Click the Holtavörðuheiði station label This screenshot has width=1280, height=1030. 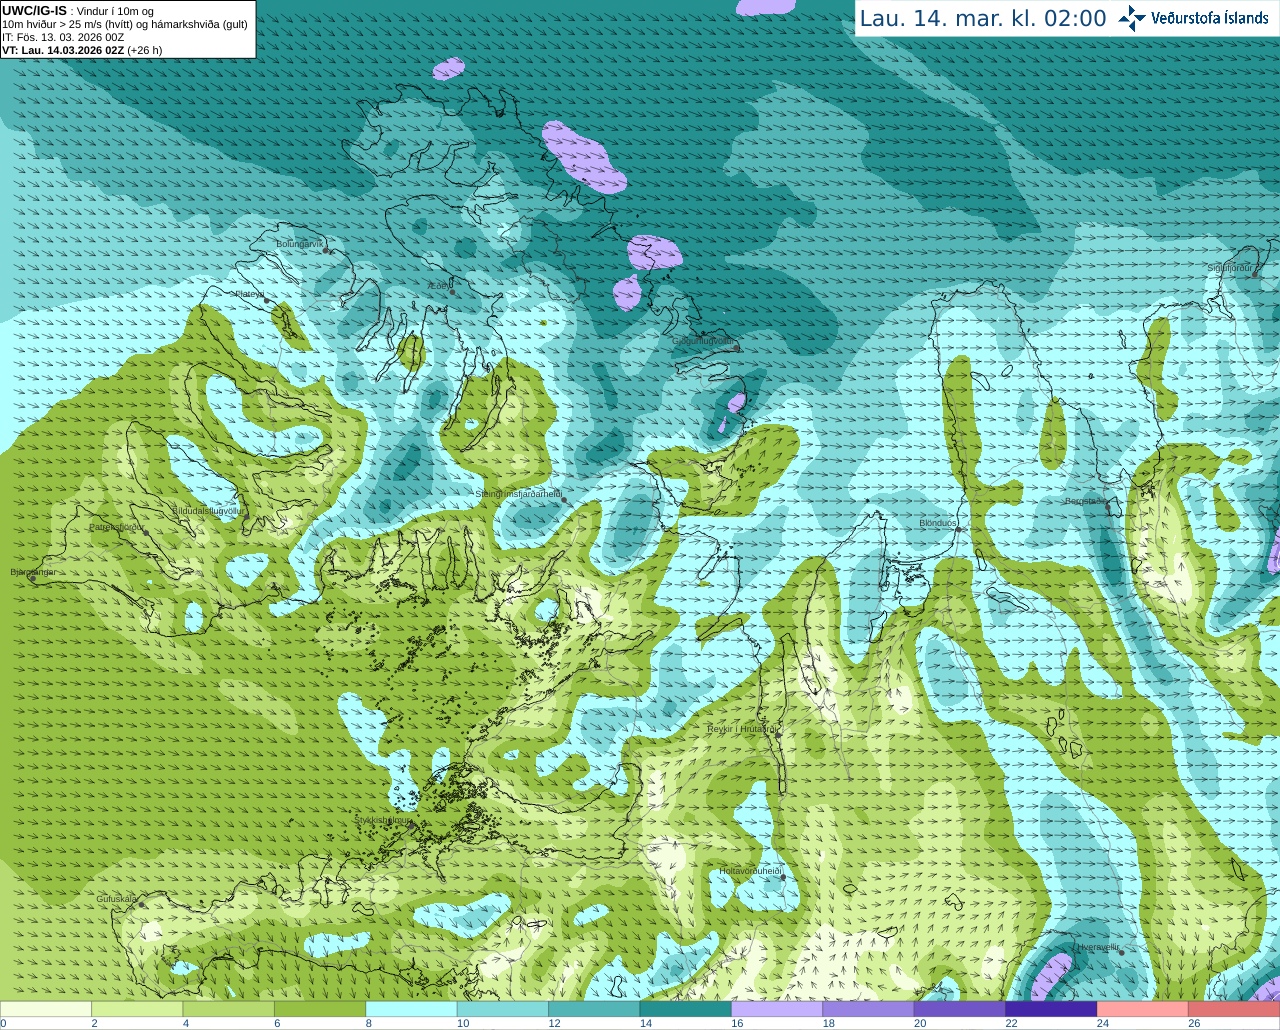coord(750,871)
